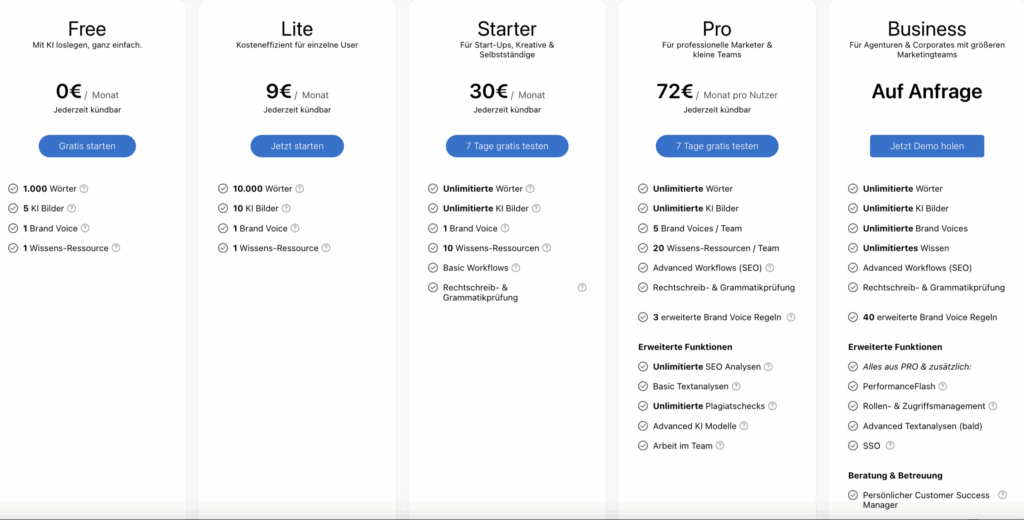Click help icon for Persönlicher Customer Success Manager
The image size is (1024, 520).
1002,495
